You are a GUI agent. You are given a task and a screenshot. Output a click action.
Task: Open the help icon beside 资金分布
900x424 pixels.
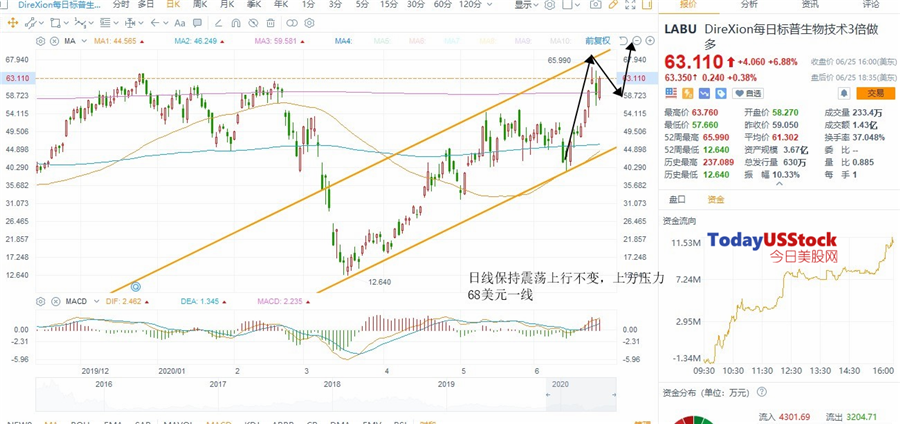point(762,392)
